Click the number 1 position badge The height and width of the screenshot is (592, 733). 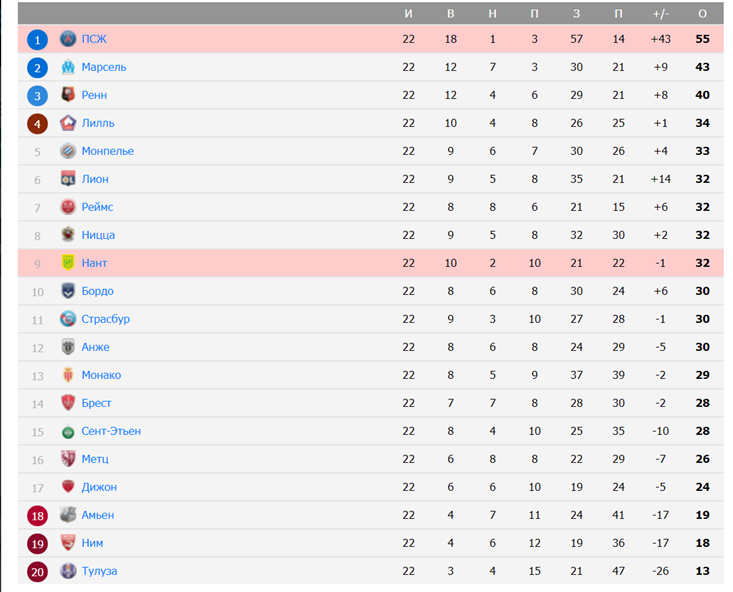[x=37, y=40]
